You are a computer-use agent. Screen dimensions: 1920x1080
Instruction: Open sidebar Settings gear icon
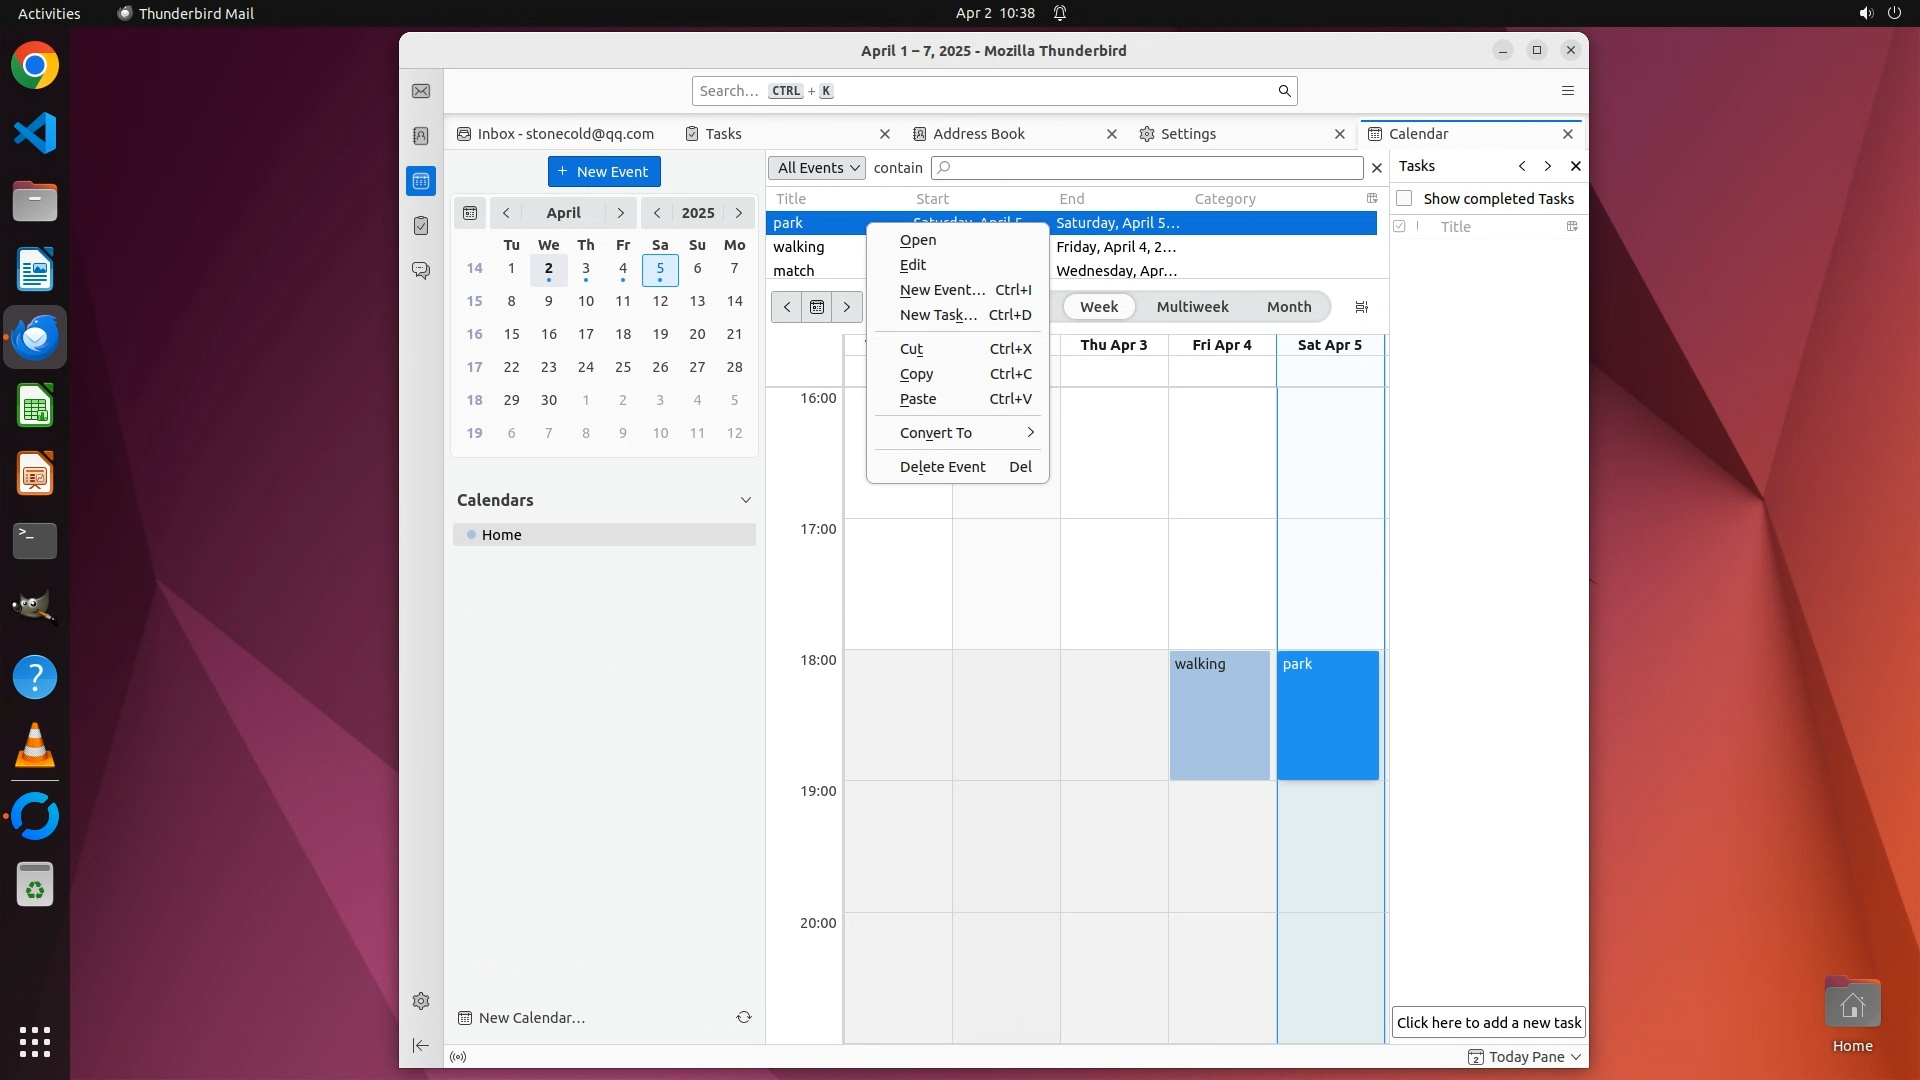tap(421, 1001)
